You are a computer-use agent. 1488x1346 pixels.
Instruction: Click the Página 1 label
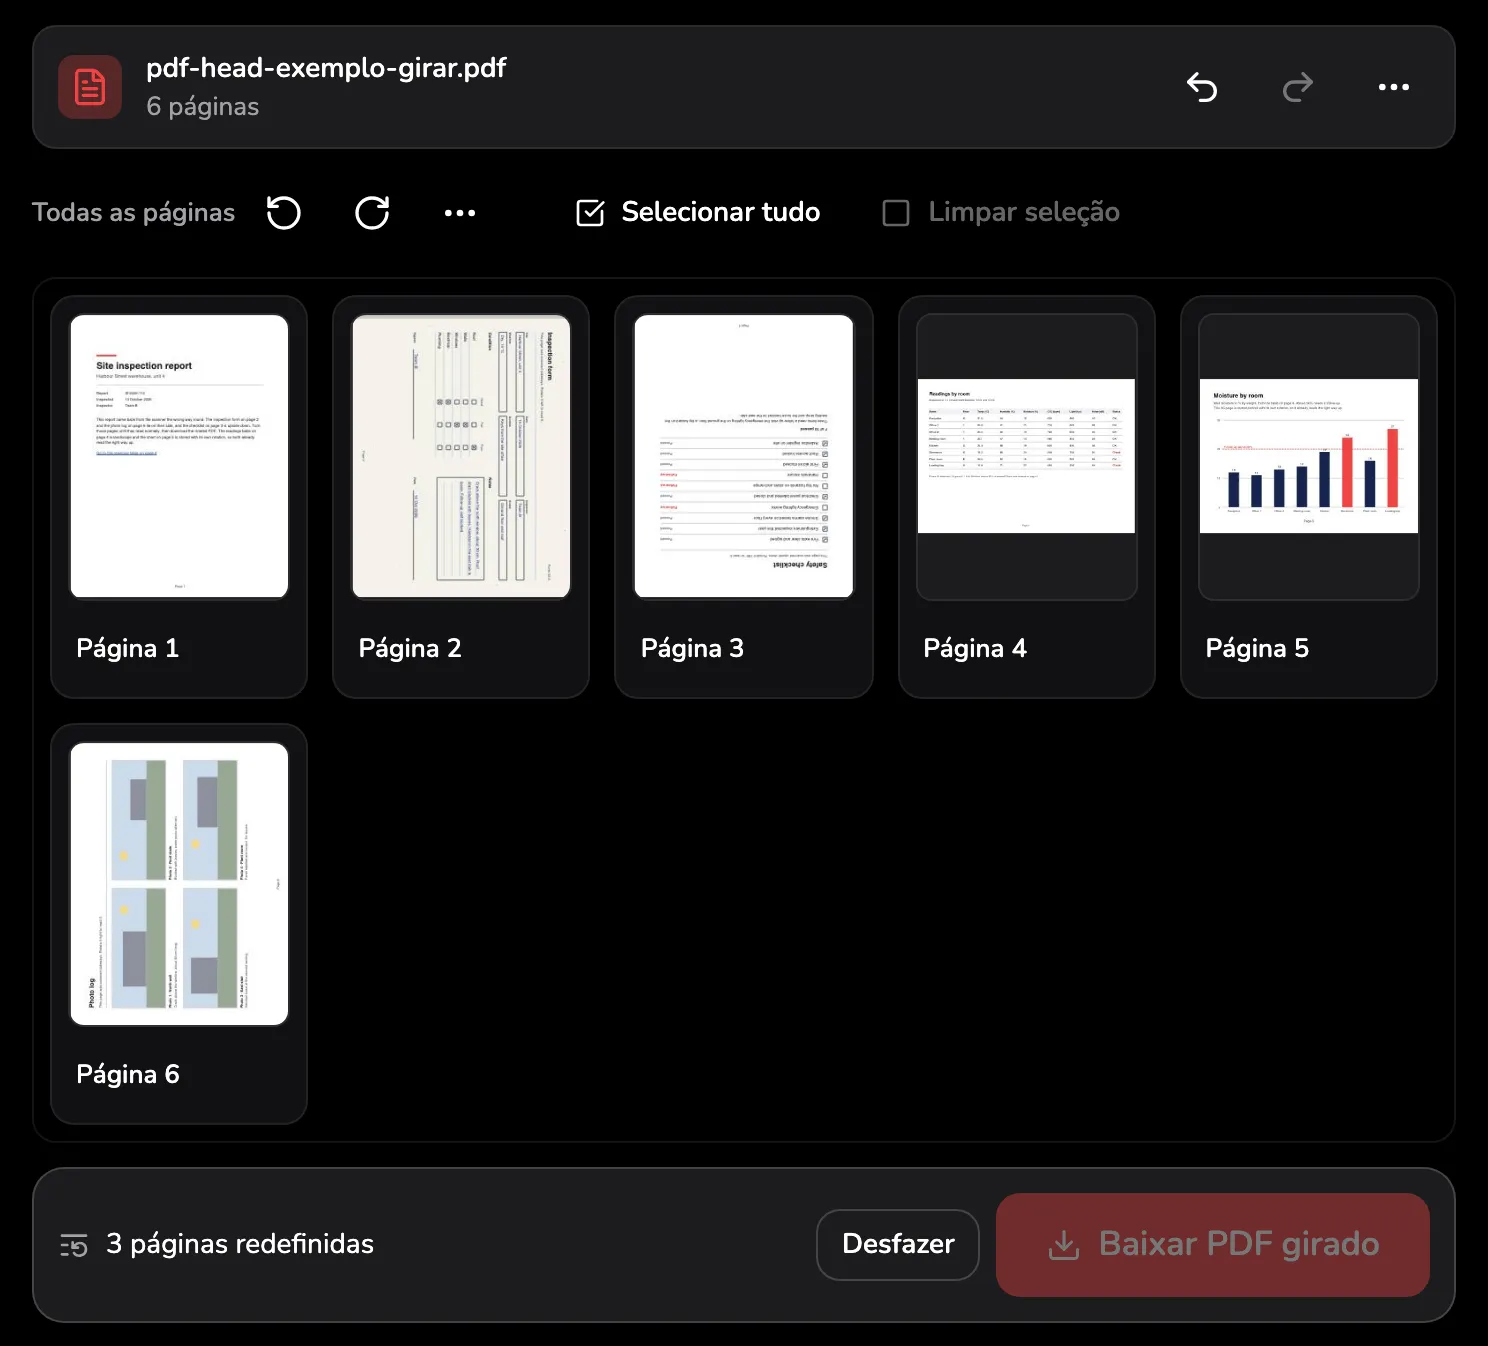coord(128,648)
